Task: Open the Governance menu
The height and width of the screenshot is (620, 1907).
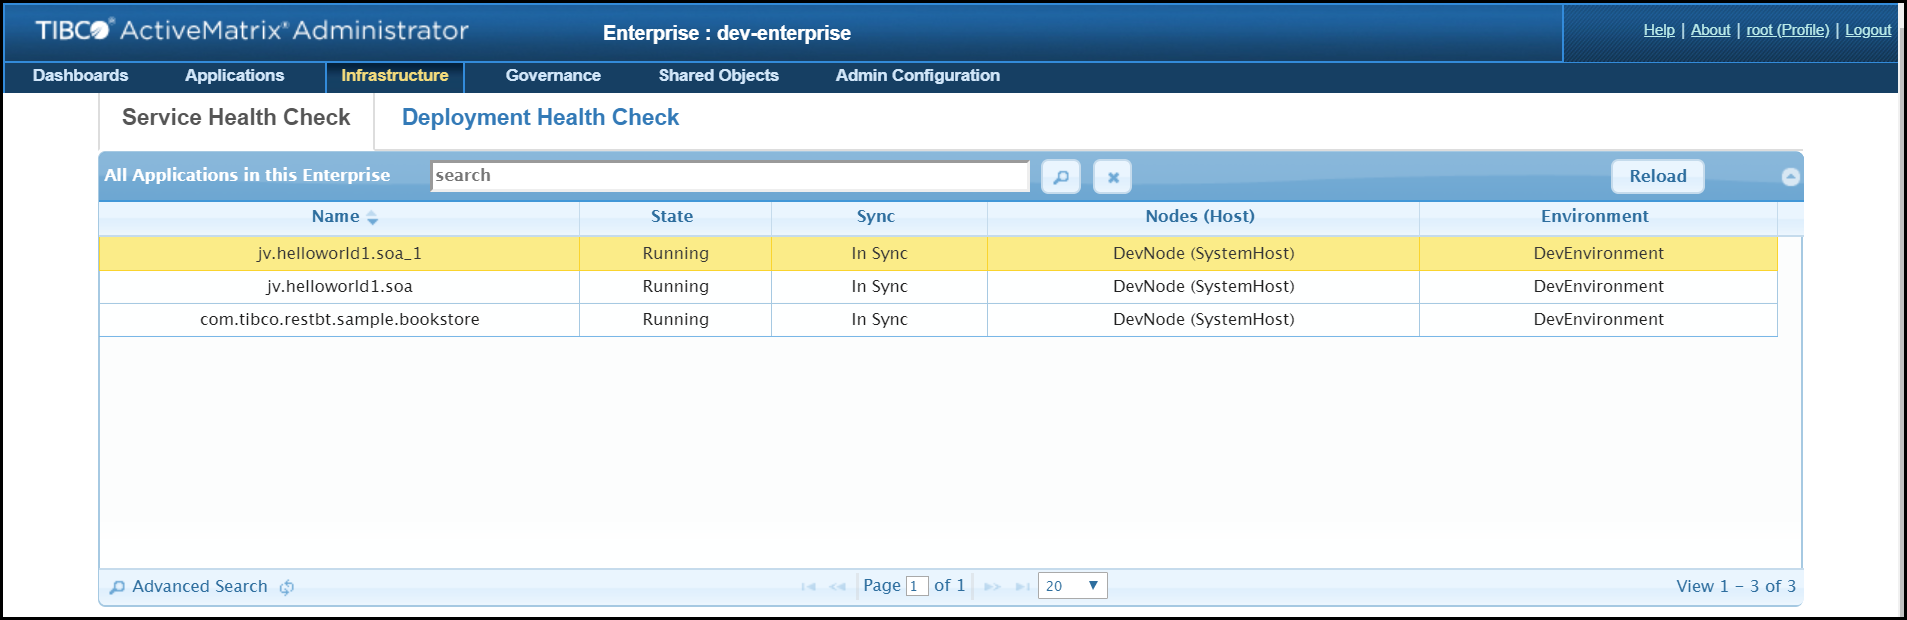Action: (x=553, y=76)
